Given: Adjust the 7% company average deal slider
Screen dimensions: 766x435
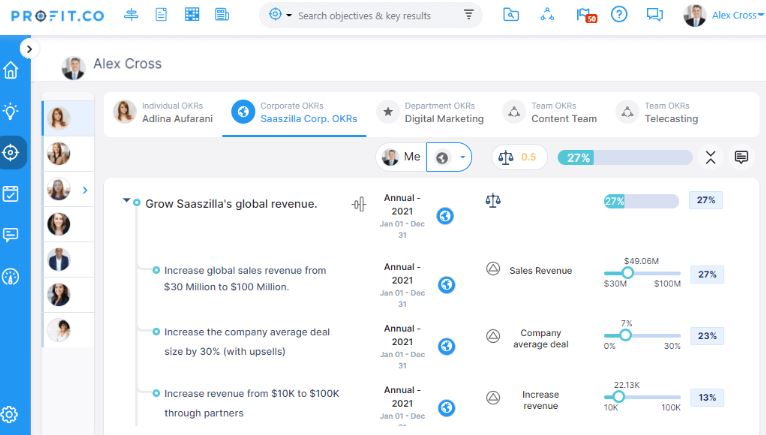Looking at the screenshot, I should tap(625, 335).
